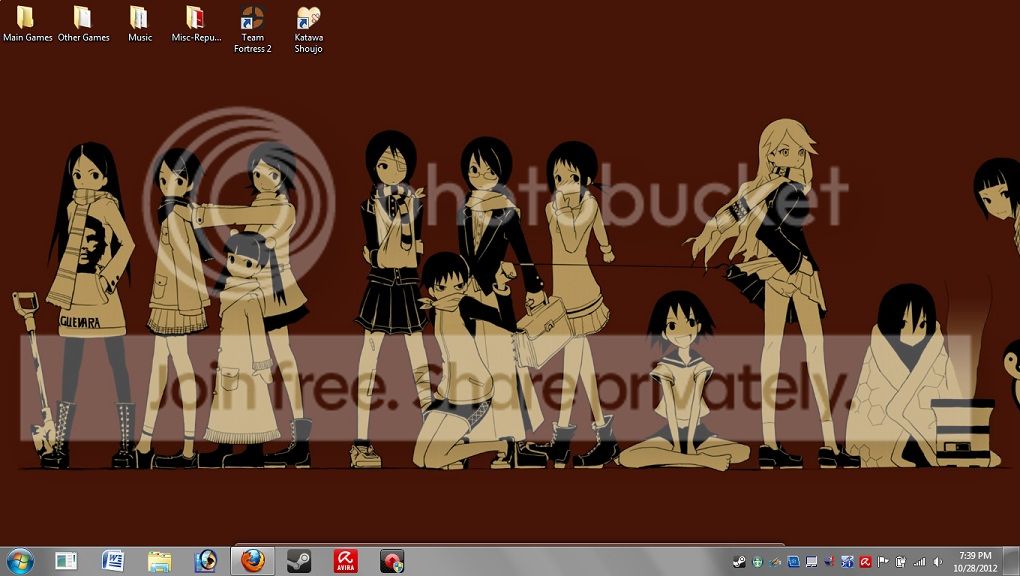Launch the Katawa Shoujo shortcut
This screenshot has height=576, width=1020.
click(308, 30)
